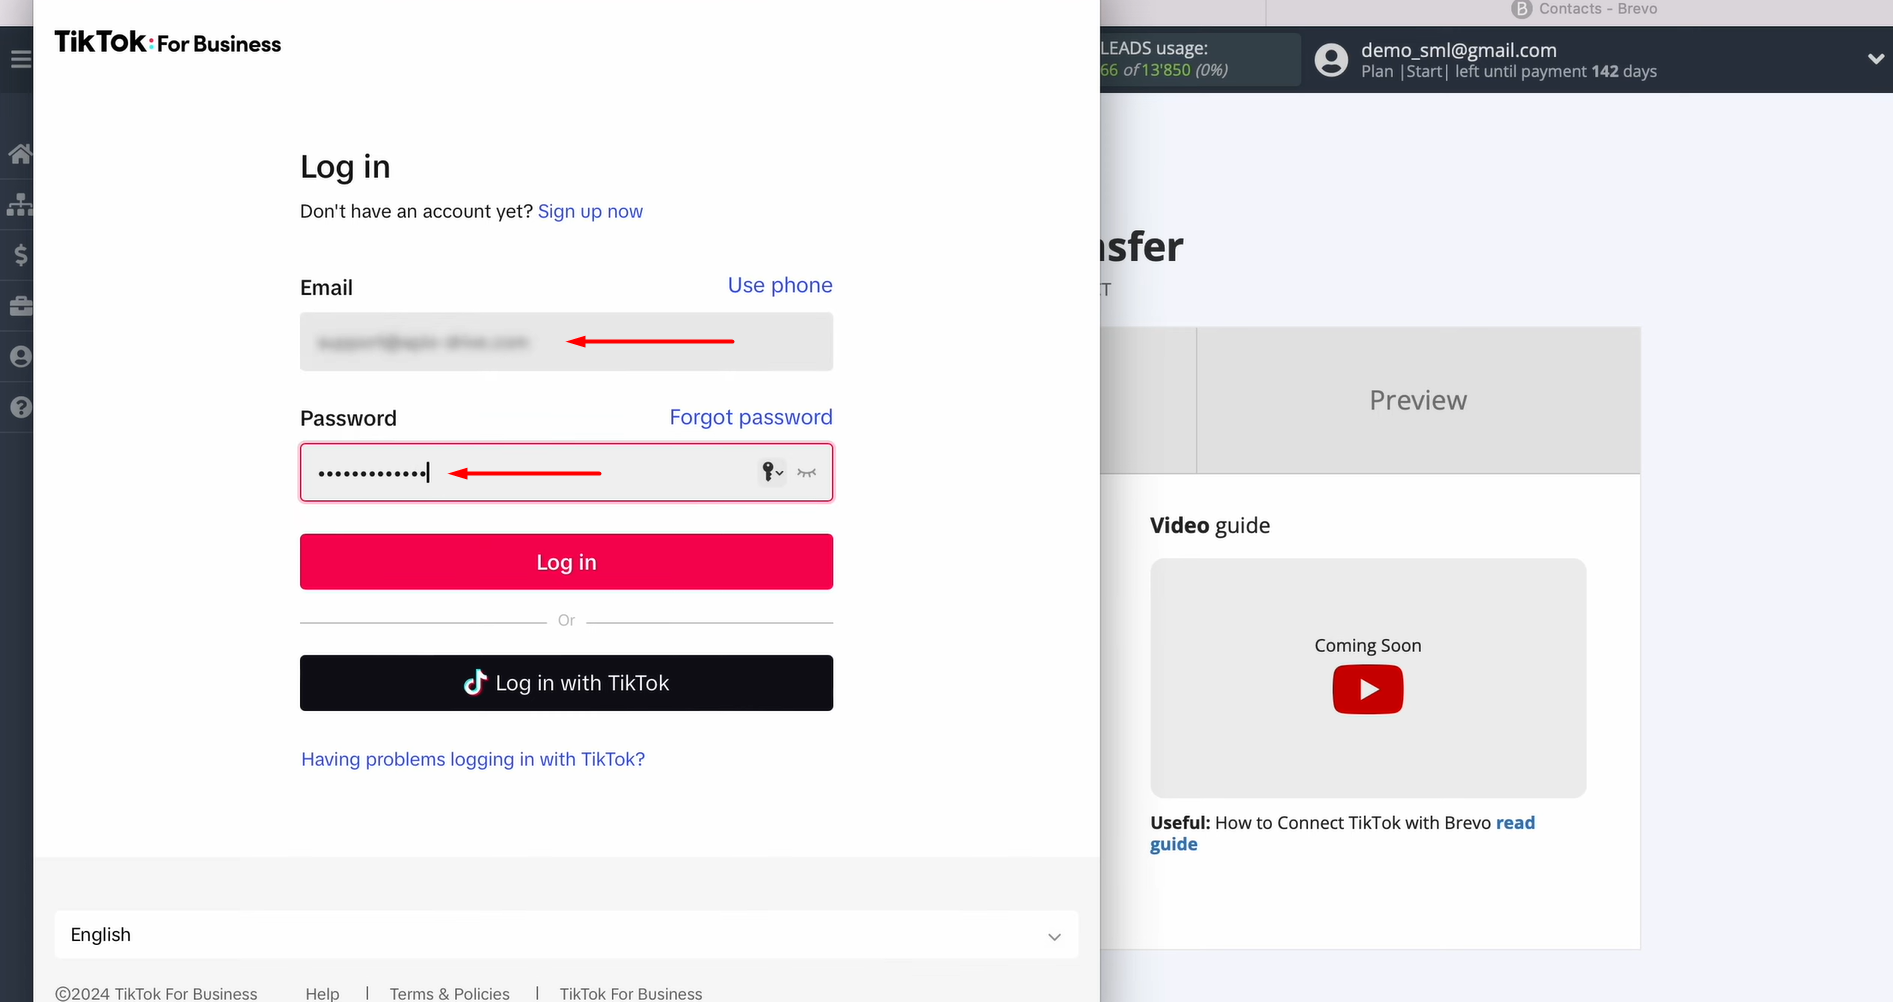Viewport: 1893px width, 1002px height.
Task: Click Log in with TikTok button
Action: coord(566,683)
